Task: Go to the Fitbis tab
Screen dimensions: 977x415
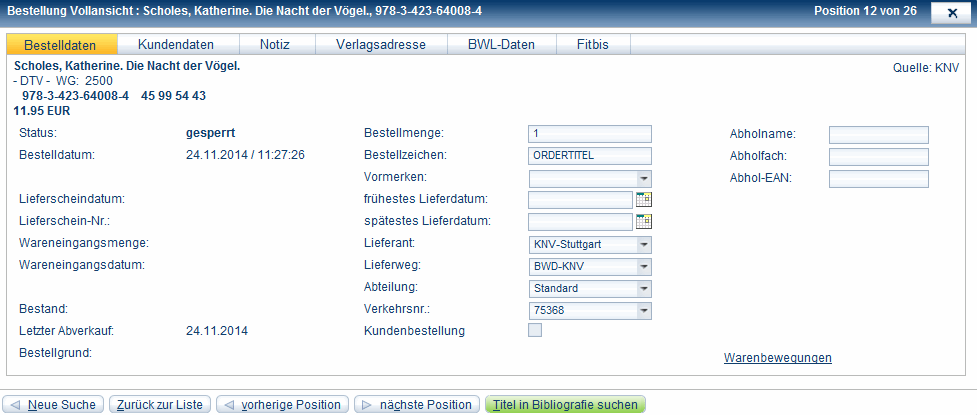Action: (594, 45)
